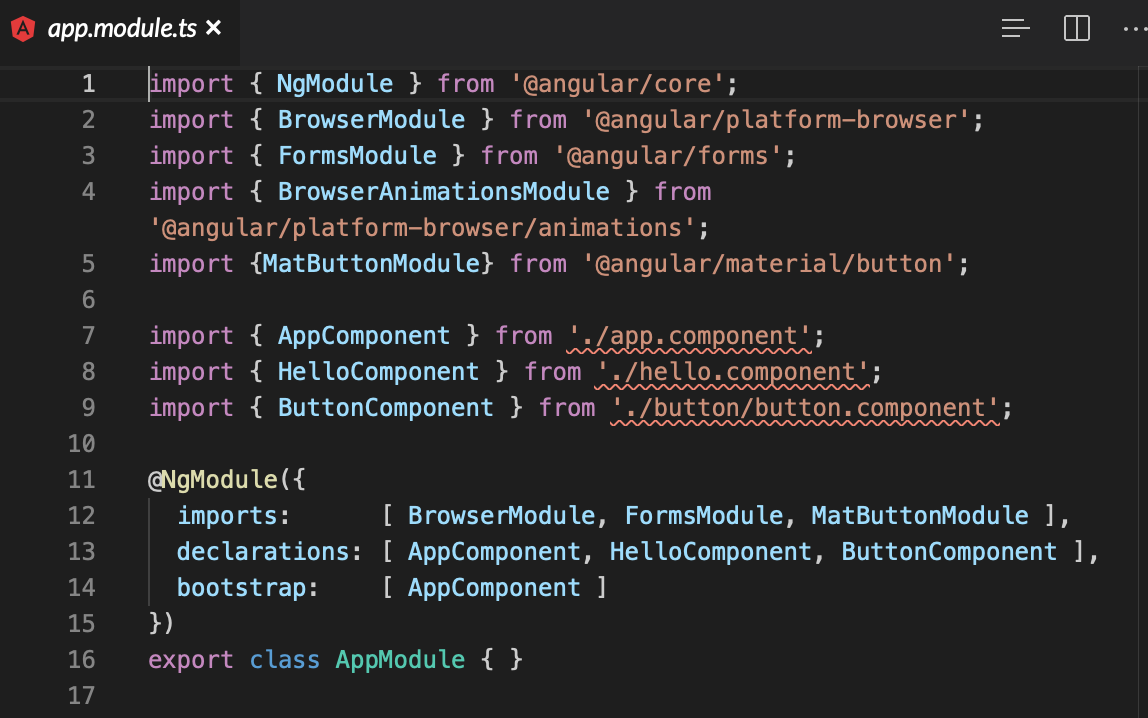Click 'FormsModule' in the imports array

(704, 516)
